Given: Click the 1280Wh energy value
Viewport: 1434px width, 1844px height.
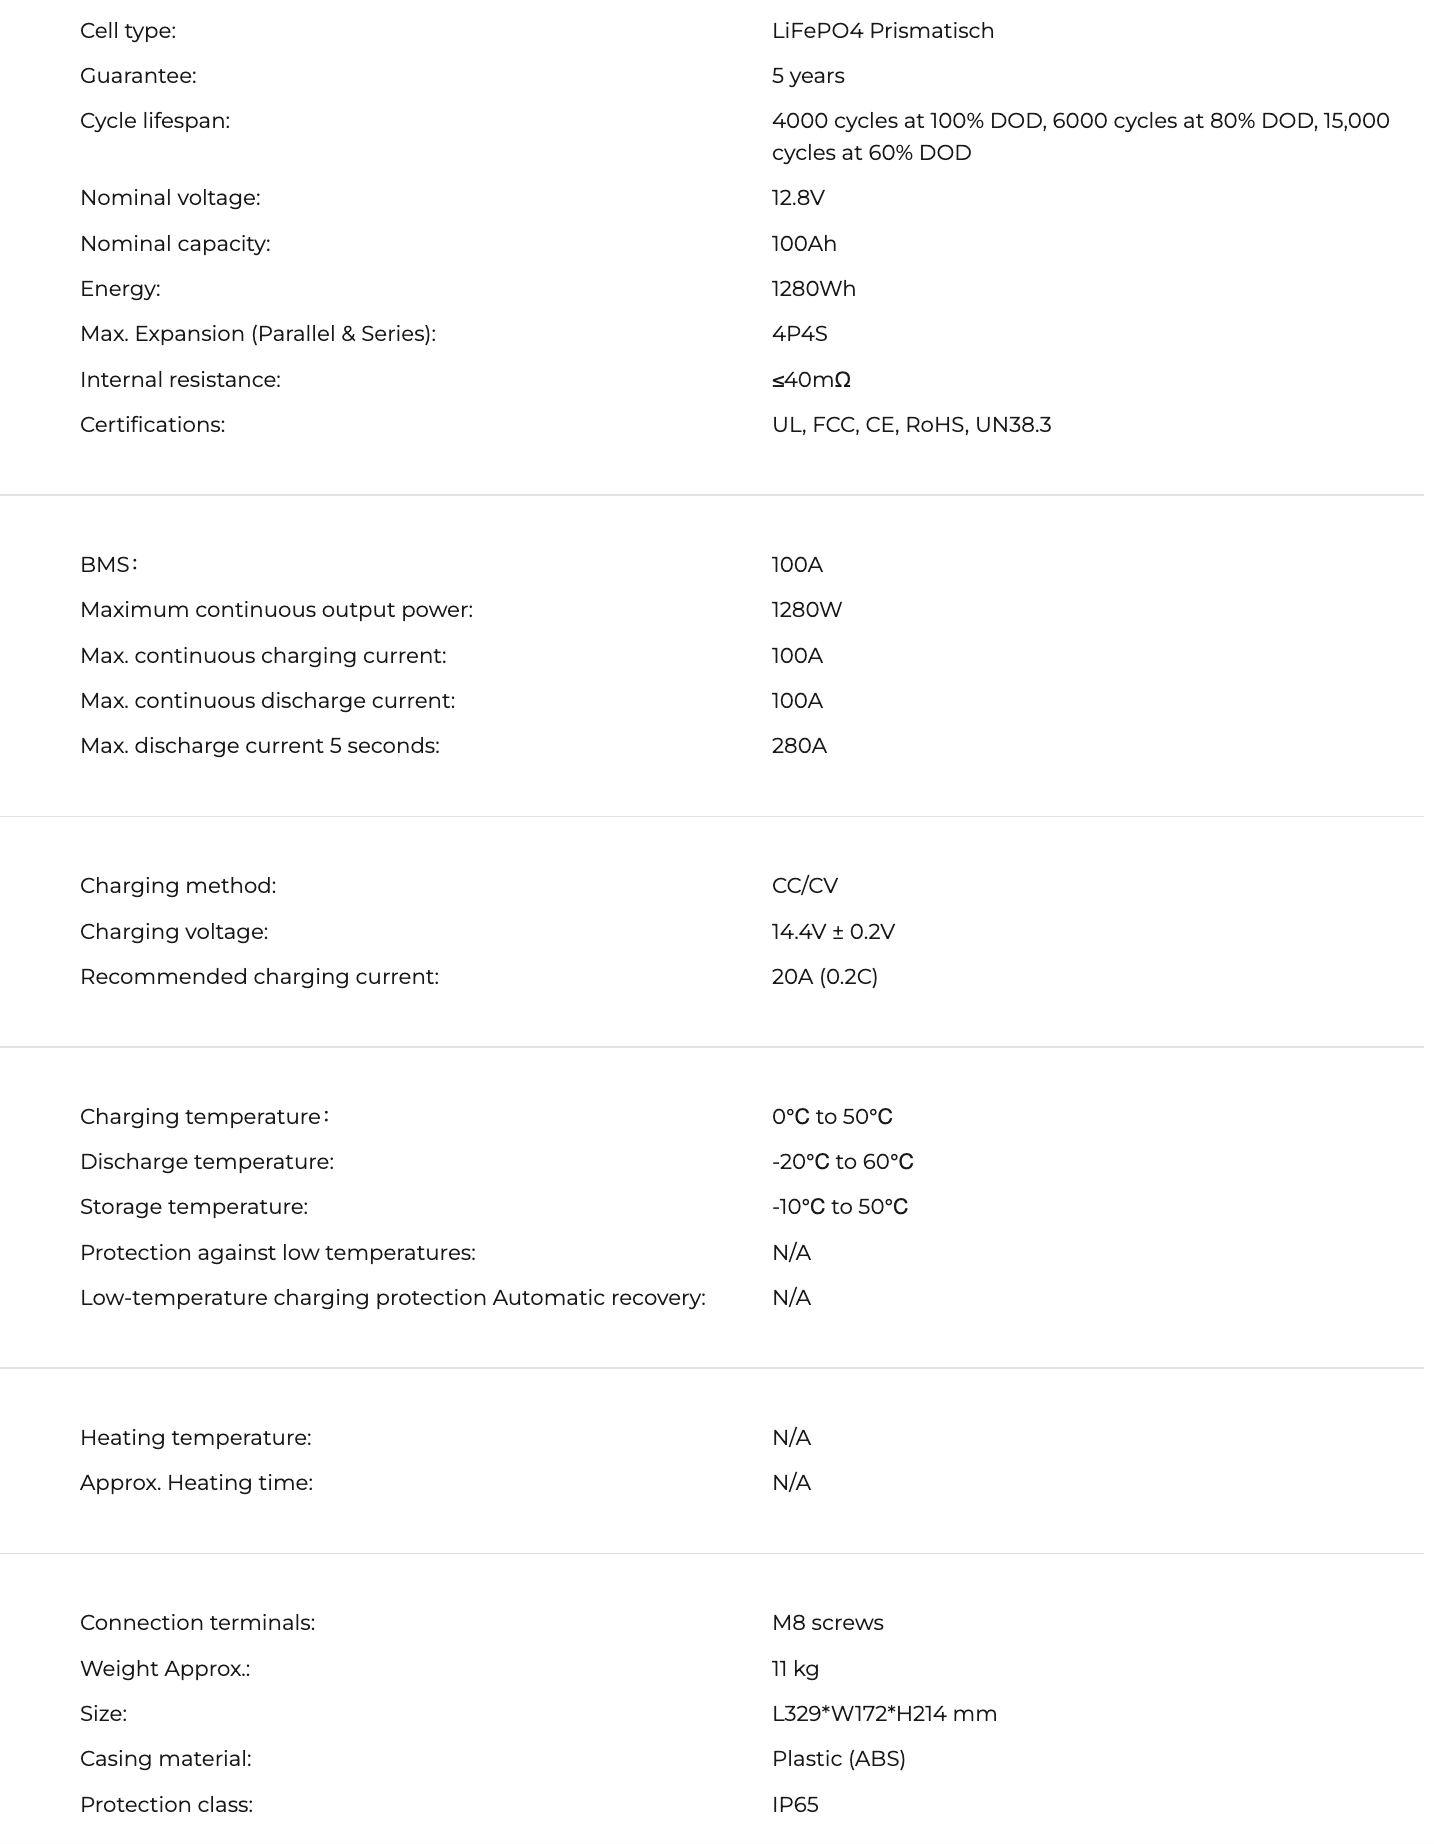Looking at the screenshot, I should pos(813,289).
